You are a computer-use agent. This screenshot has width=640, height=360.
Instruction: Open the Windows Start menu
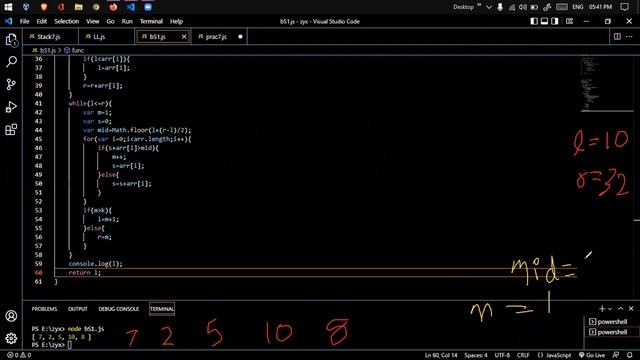pos(8,7)
